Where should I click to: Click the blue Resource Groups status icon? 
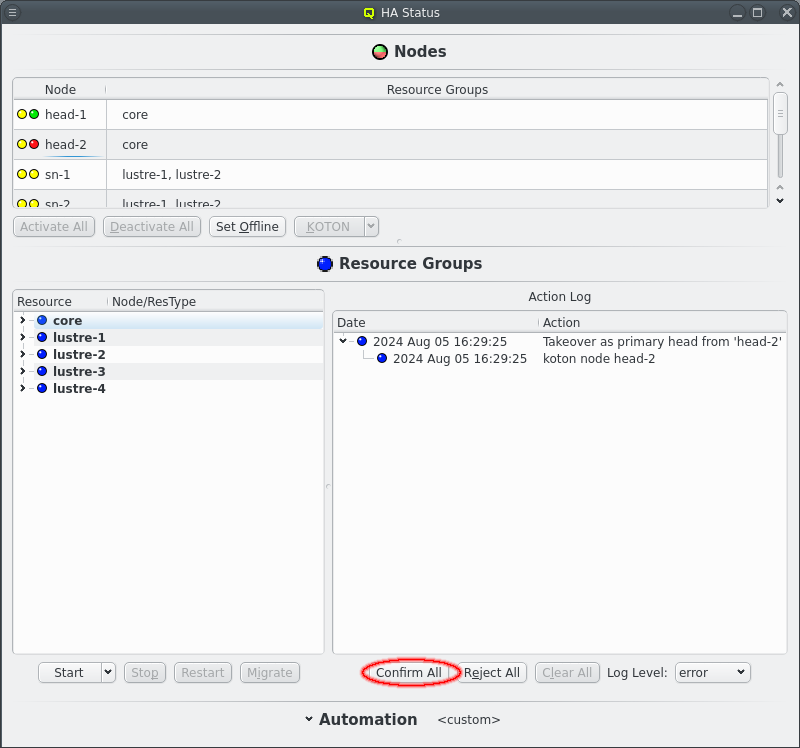(x=324, y=264)
